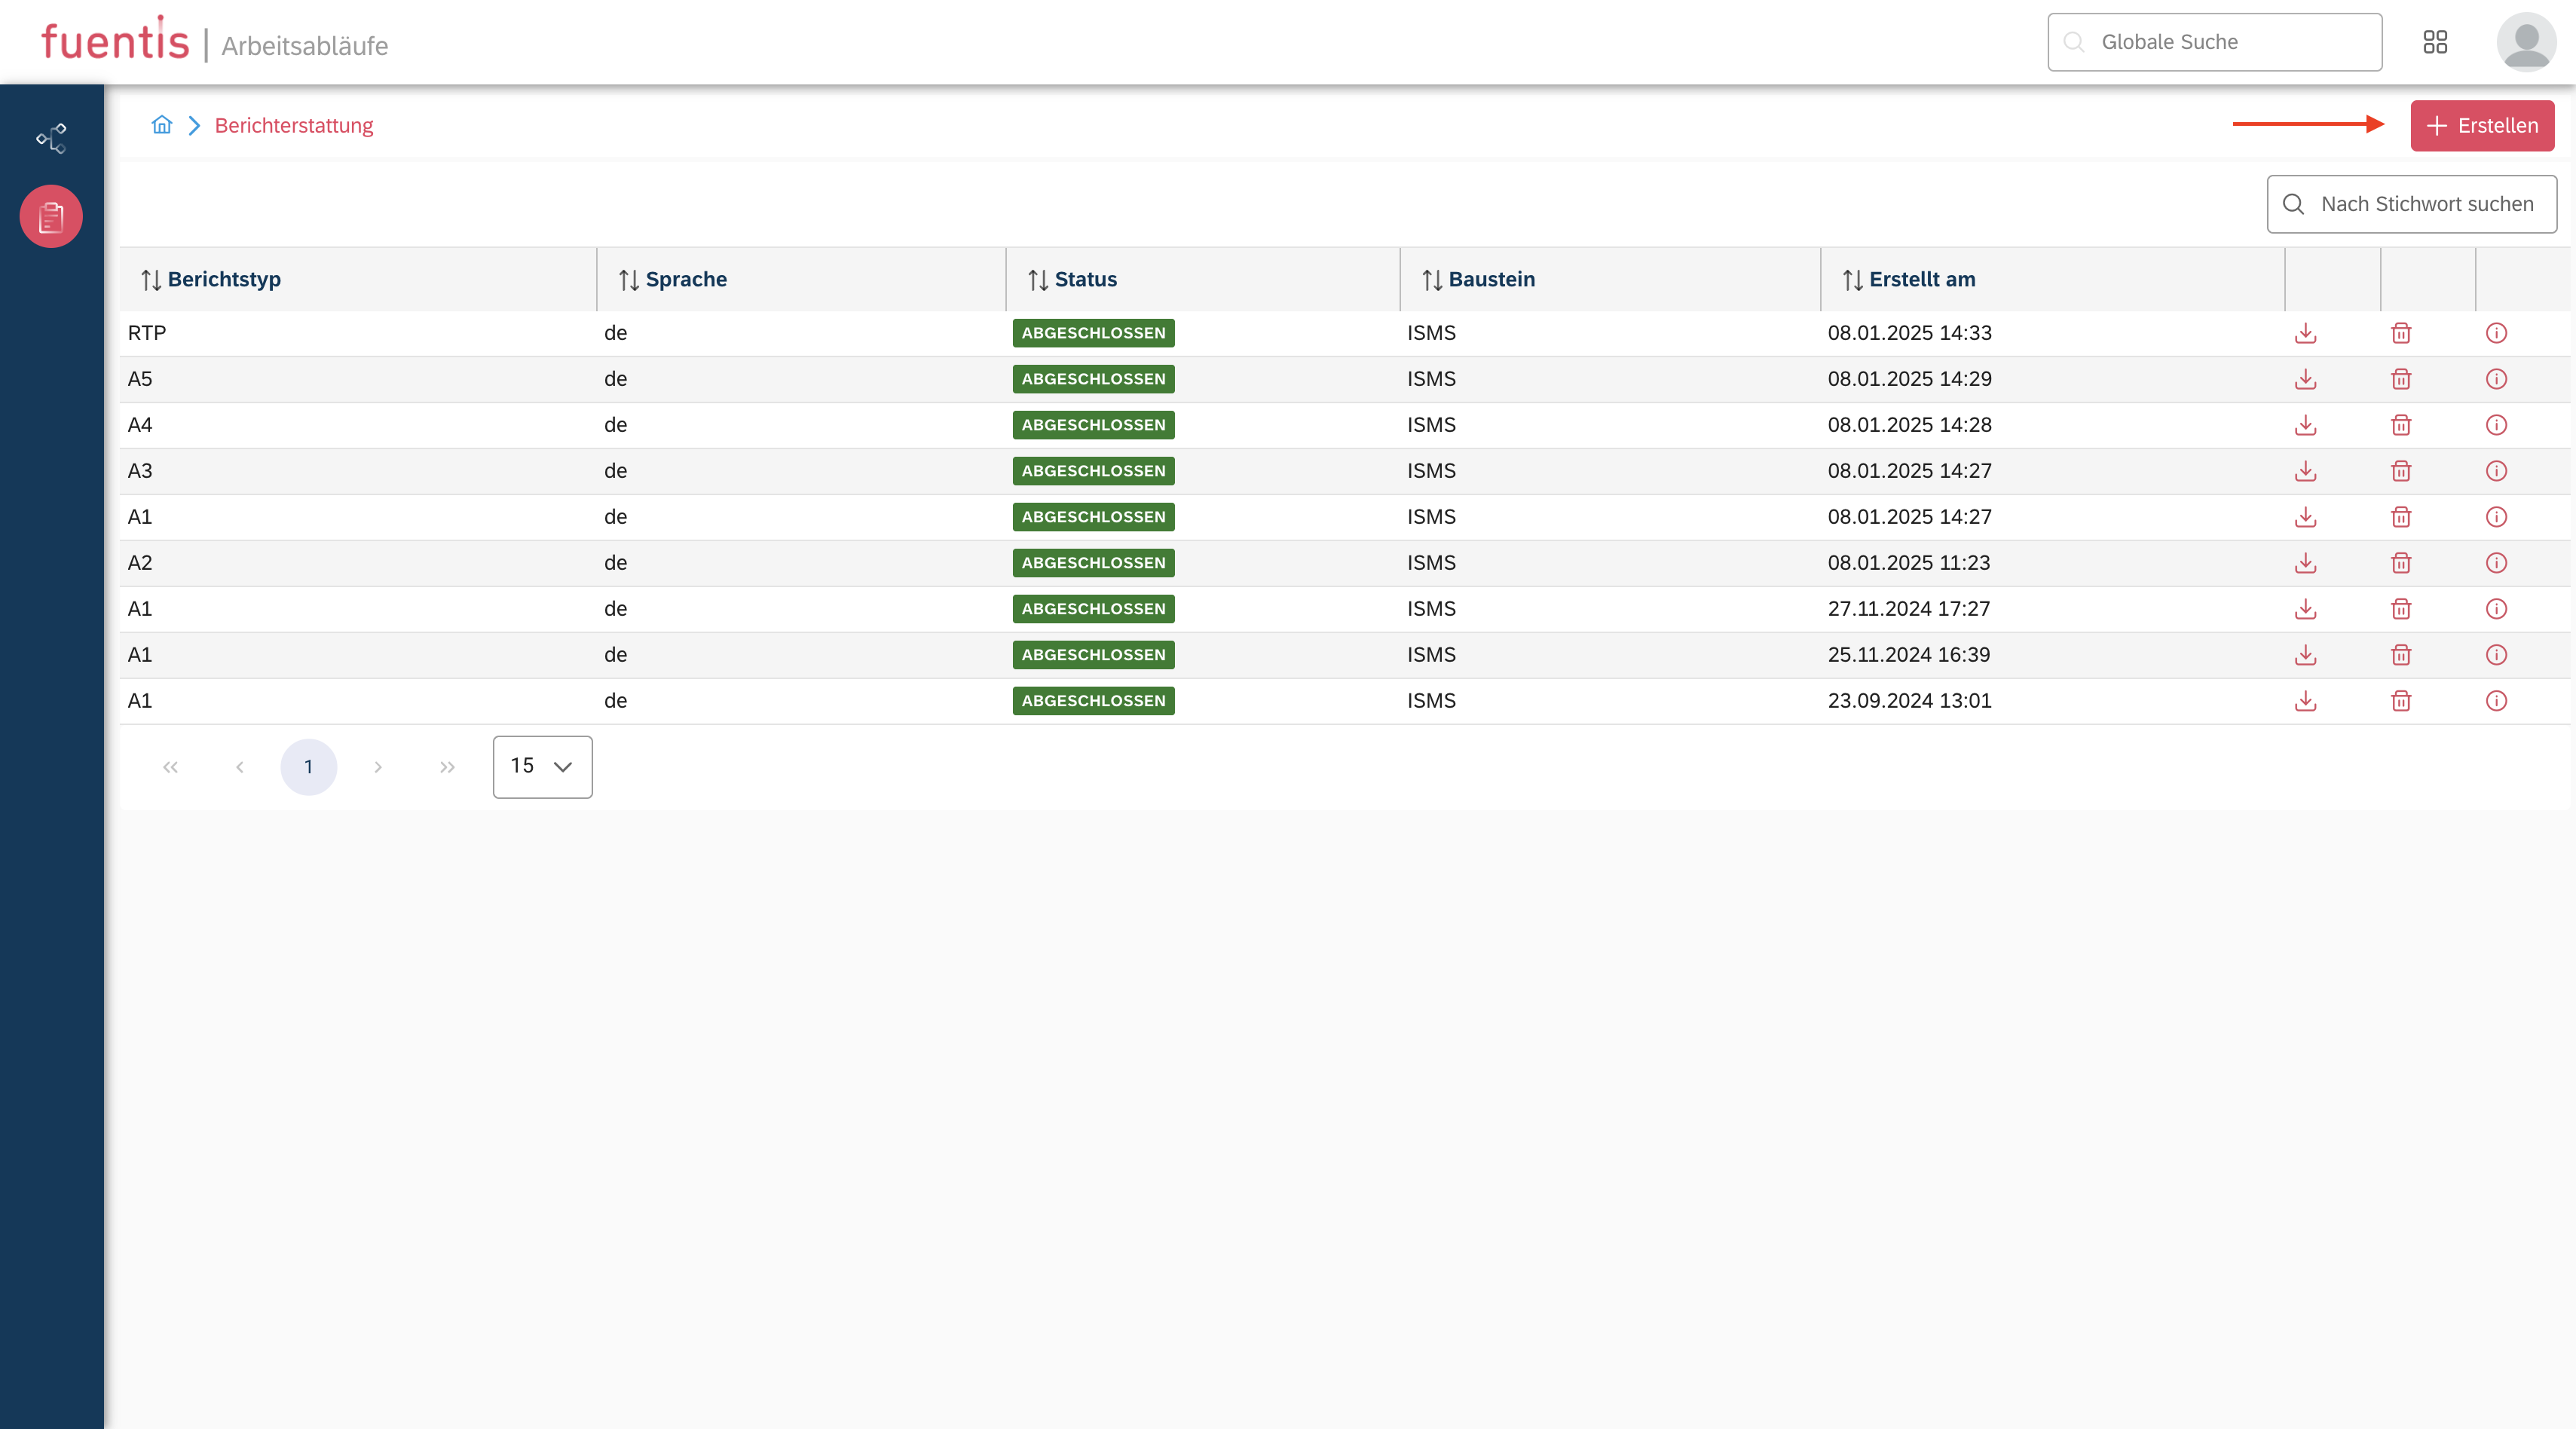Open the reporting clipboard sidebar icon
The image size is (2576, 1429).
click(51, 216)
